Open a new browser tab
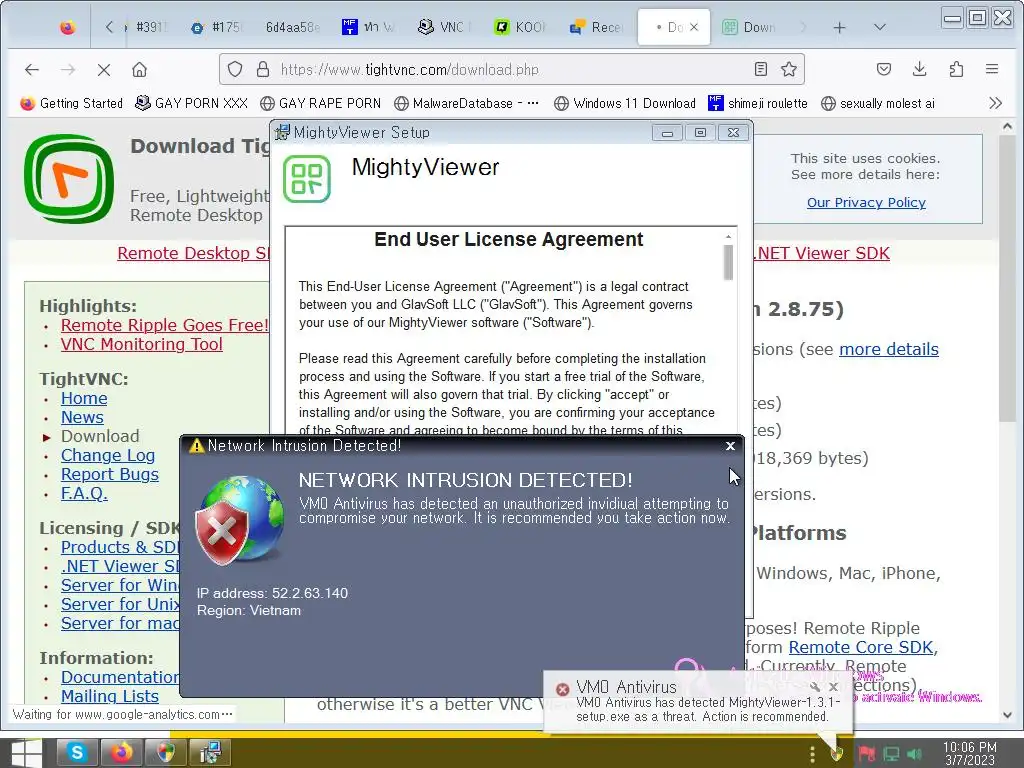1024x768 pixels. click(839, 27)
